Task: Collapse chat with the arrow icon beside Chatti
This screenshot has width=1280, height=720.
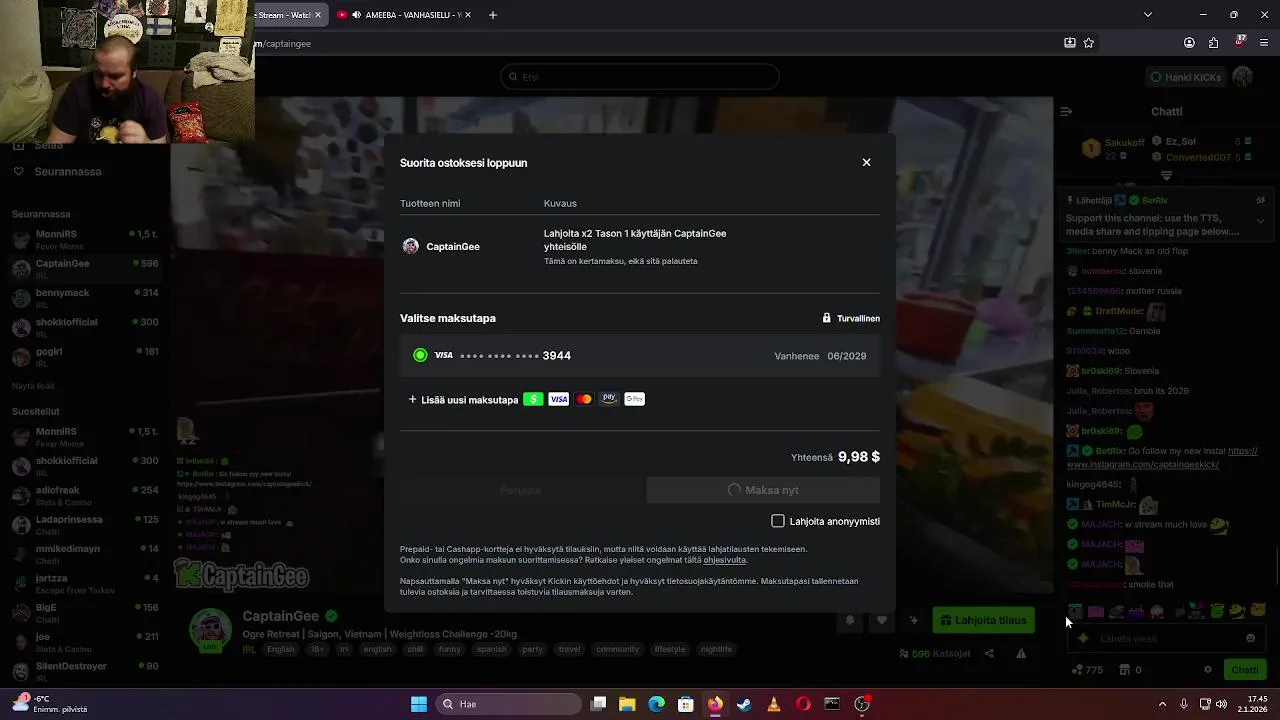Action: [1066, 111]
